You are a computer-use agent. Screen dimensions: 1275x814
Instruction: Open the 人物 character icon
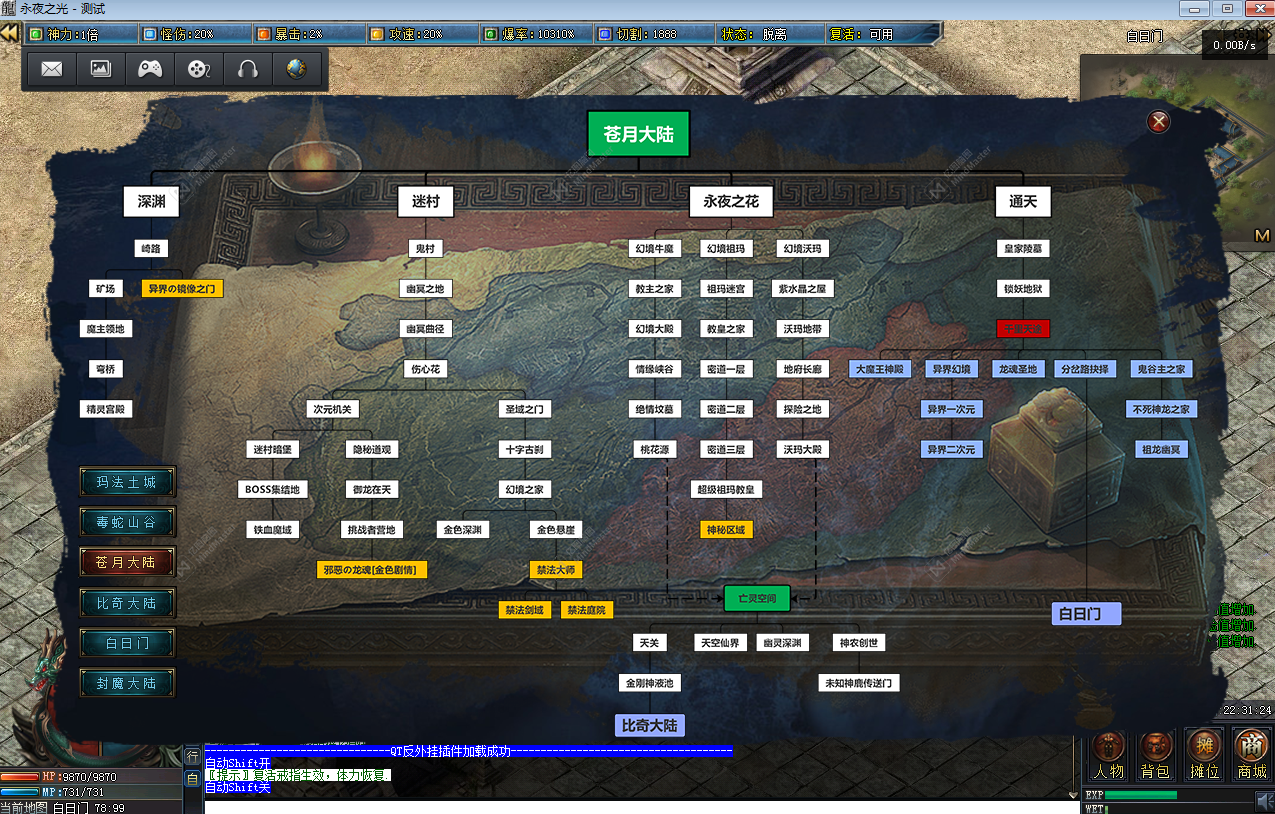point(1109,754)
